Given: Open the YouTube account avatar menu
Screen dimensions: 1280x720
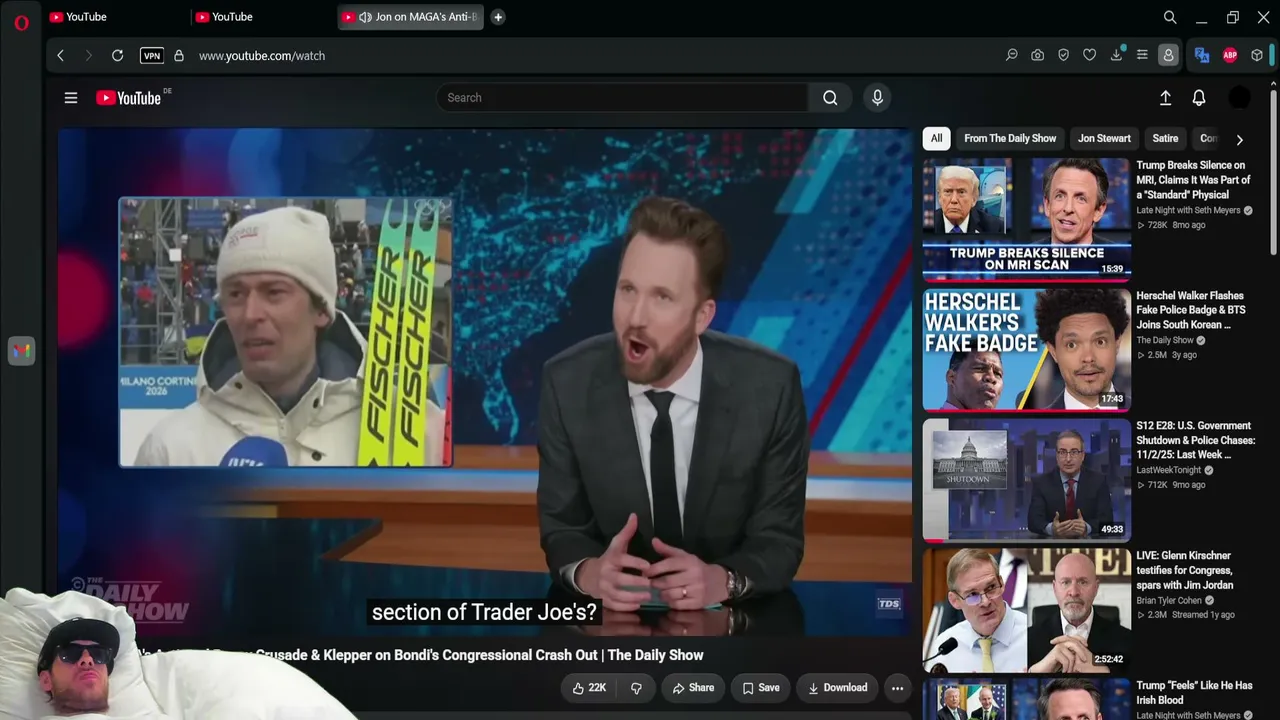Looking at the screenshot, I should pyautogui.click(x=1239, y=98).
